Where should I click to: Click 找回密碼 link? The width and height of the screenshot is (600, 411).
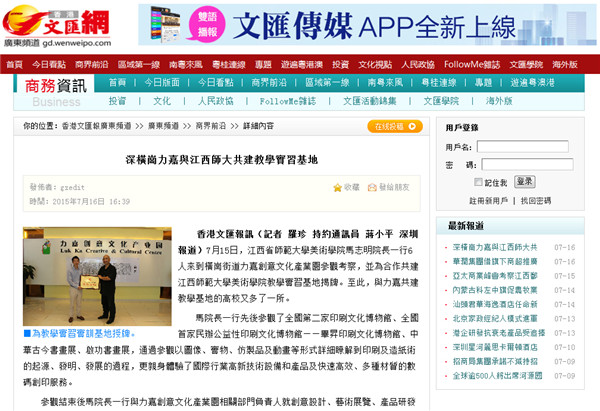coord(536,201)
